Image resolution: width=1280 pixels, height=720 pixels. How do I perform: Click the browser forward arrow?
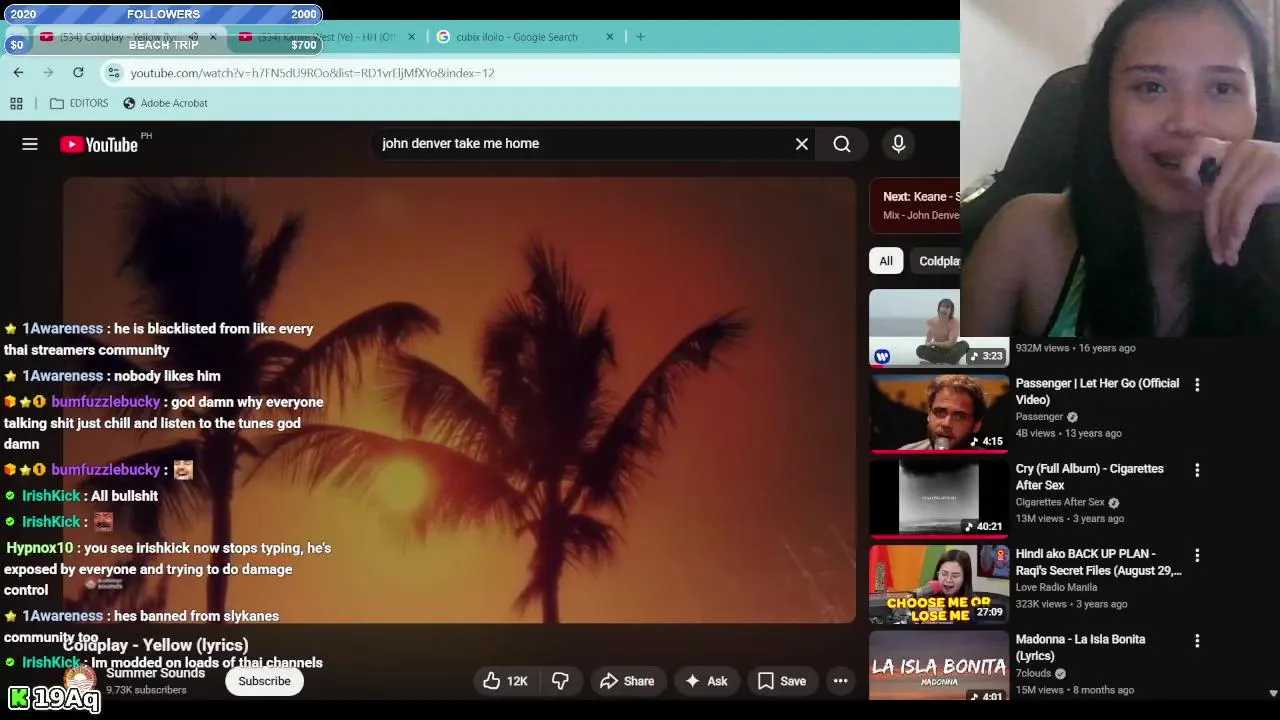[48, 72]
